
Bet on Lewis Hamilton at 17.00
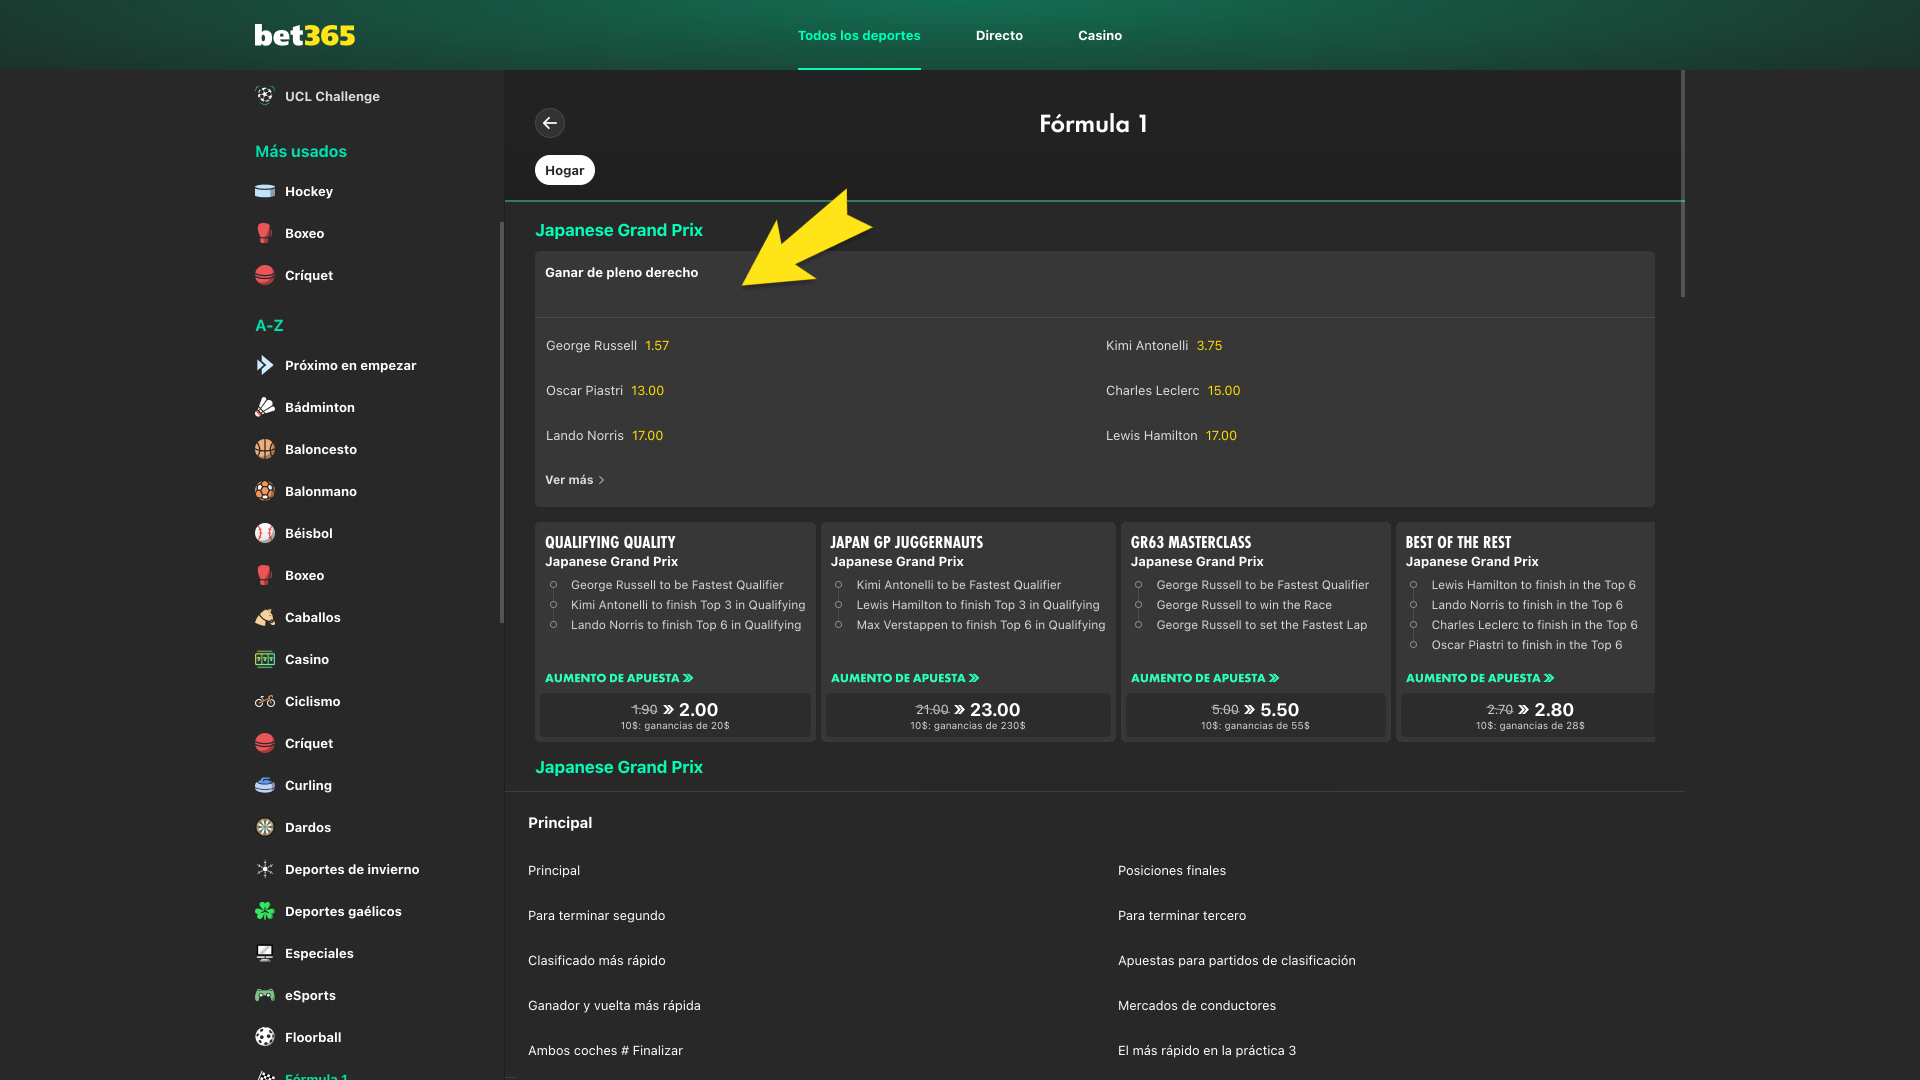[x=1171, y=435]
